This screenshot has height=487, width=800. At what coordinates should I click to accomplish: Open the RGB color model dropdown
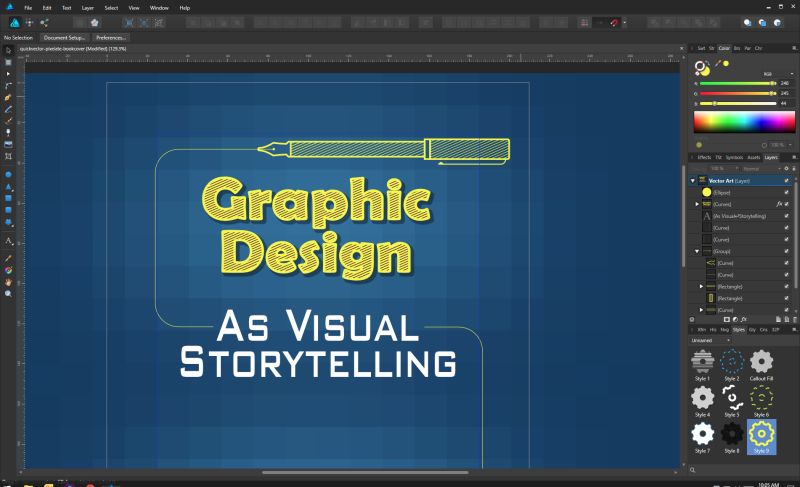(x=778, y=74)
